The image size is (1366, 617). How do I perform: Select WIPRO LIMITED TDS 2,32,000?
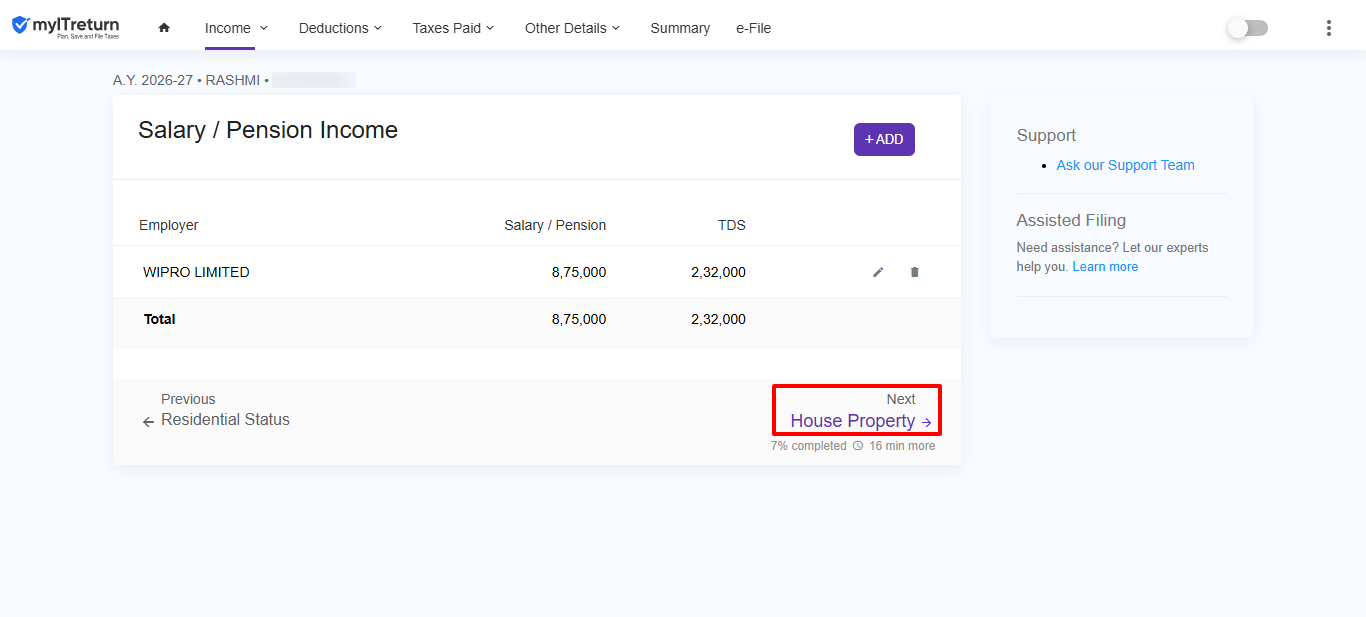pos(718,272)
